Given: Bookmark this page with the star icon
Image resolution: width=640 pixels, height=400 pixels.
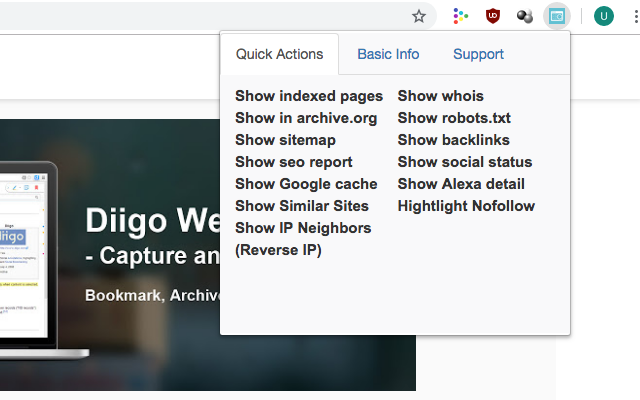Looking at the screenshot, I should click(418, 16).
